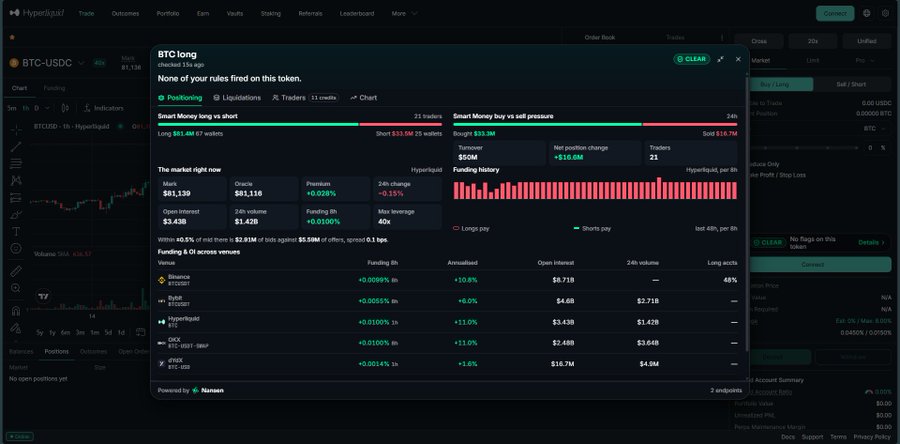Switch to Positioning tab
900x444 pixels.
point(180,98)
